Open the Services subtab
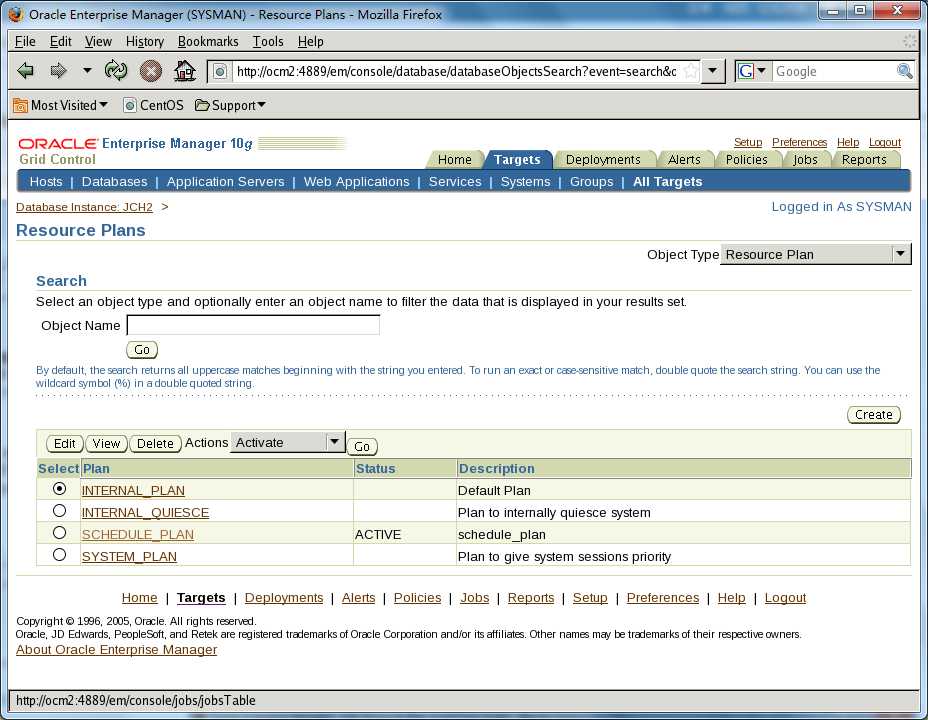Screen dimensions: 928x720 click(x=455, y=182)
